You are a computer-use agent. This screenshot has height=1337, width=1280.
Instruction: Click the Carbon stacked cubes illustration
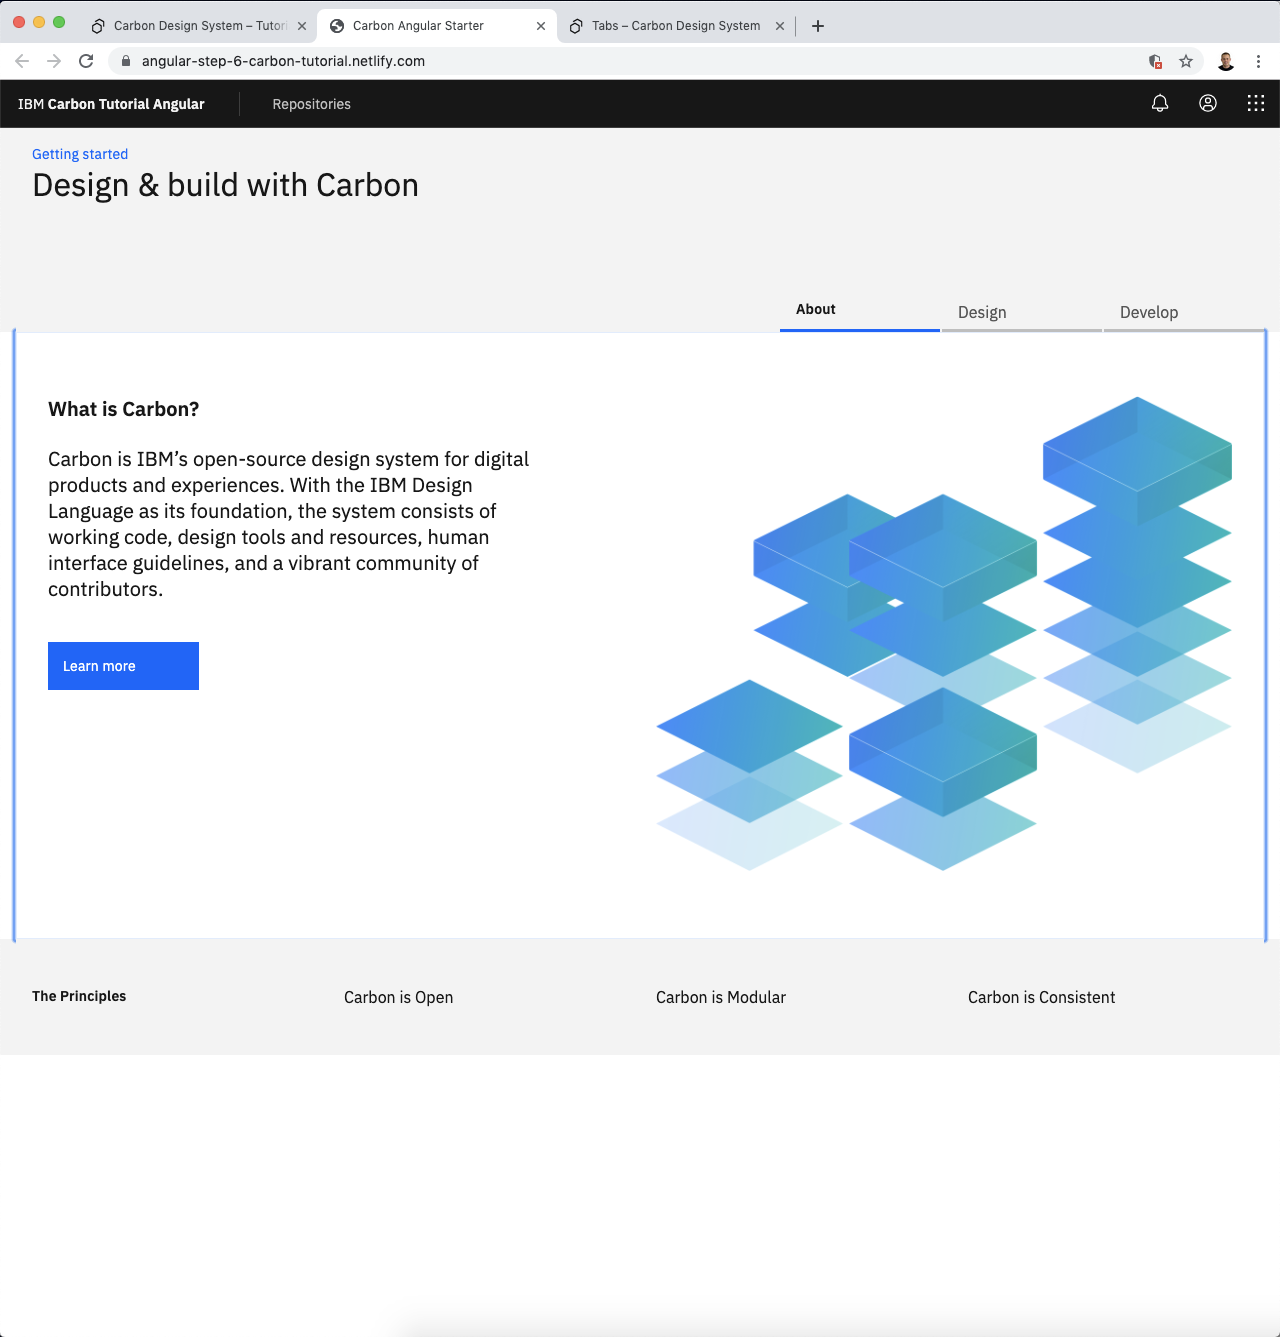(944, 634)
